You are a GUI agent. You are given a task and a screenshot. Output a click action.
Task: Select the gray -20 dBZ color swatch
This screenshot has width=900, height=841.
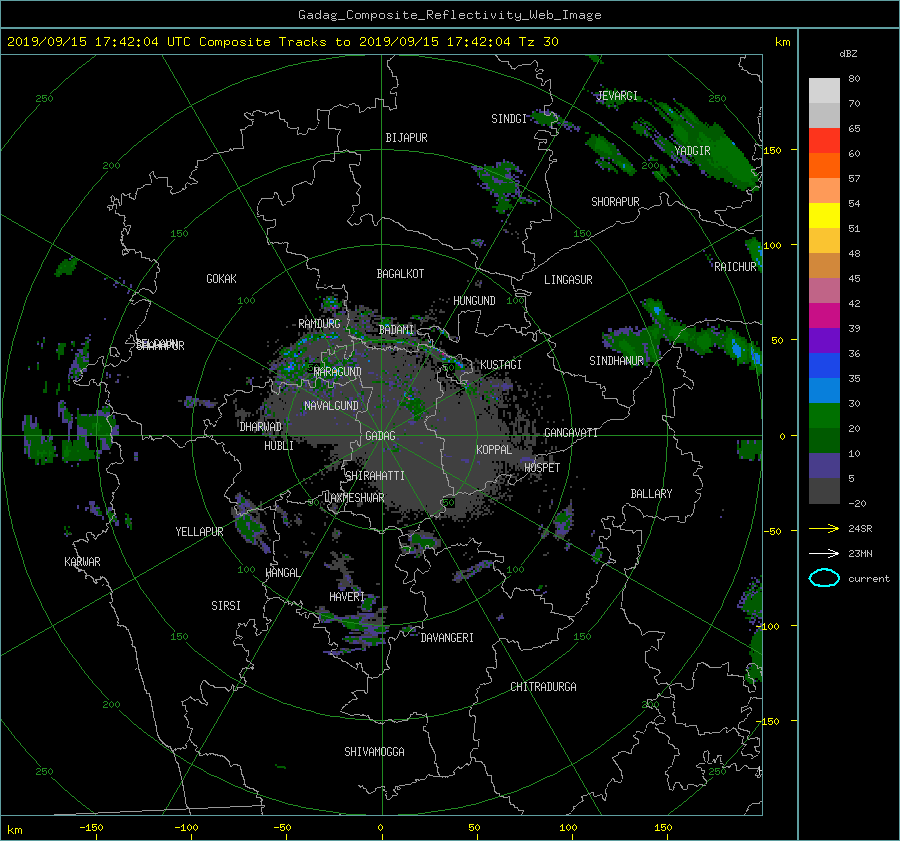(x=824, y=491)
